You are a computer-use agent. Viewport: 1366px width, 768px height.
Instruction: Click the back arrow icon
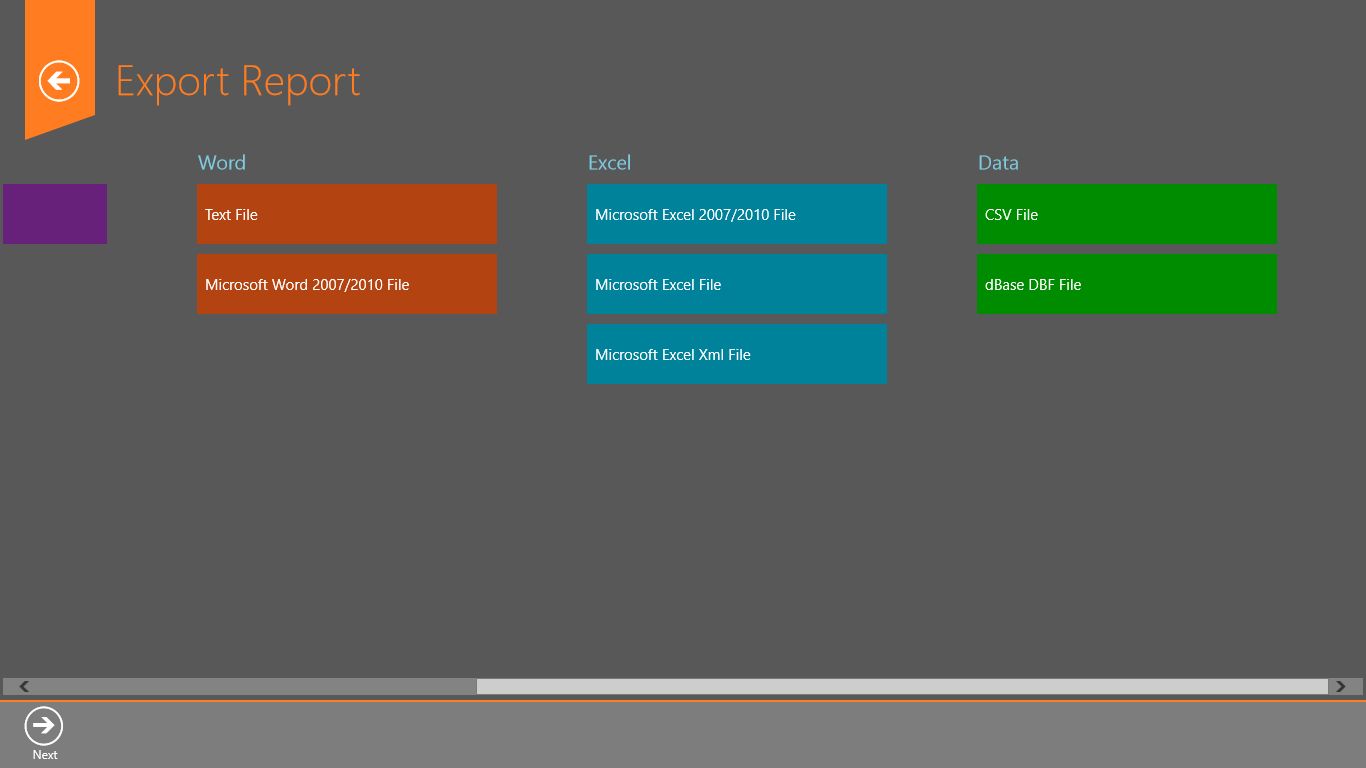[x=59, y=81]
